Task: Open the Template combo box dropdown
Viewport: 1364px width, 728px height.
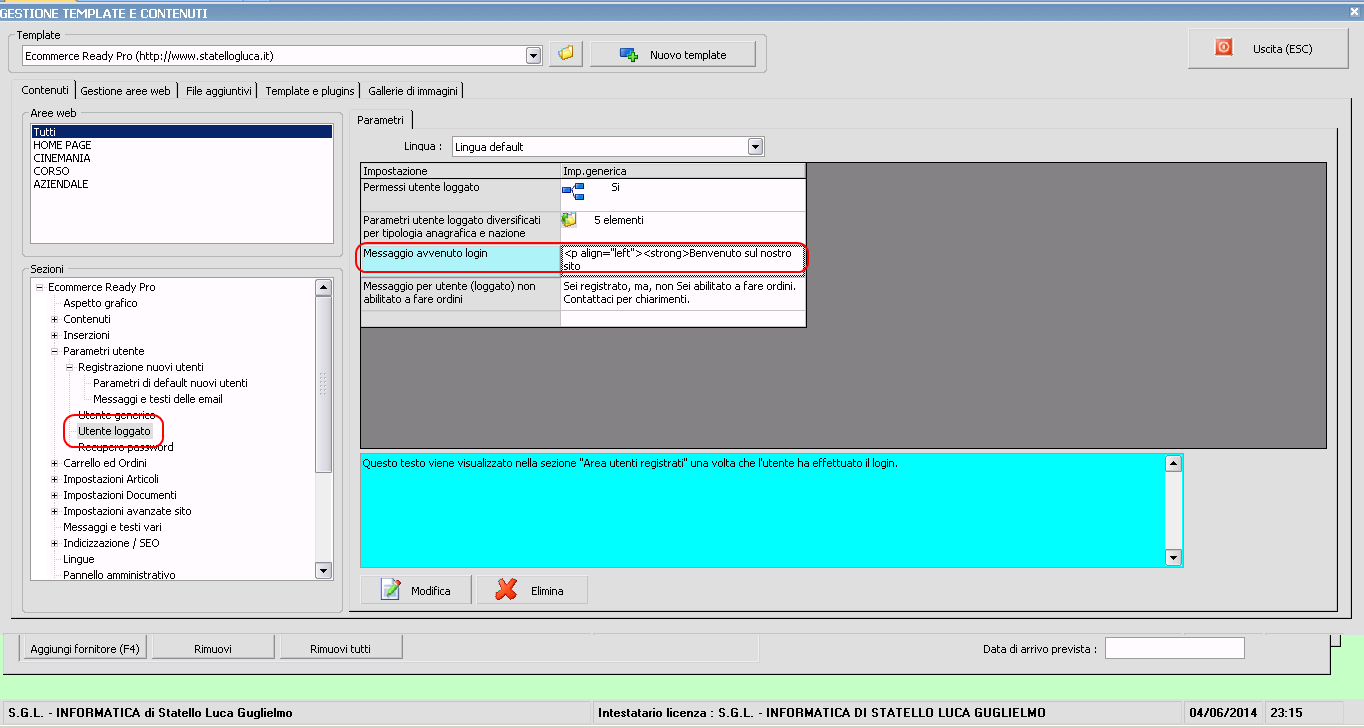Action: tap(533, 55)
